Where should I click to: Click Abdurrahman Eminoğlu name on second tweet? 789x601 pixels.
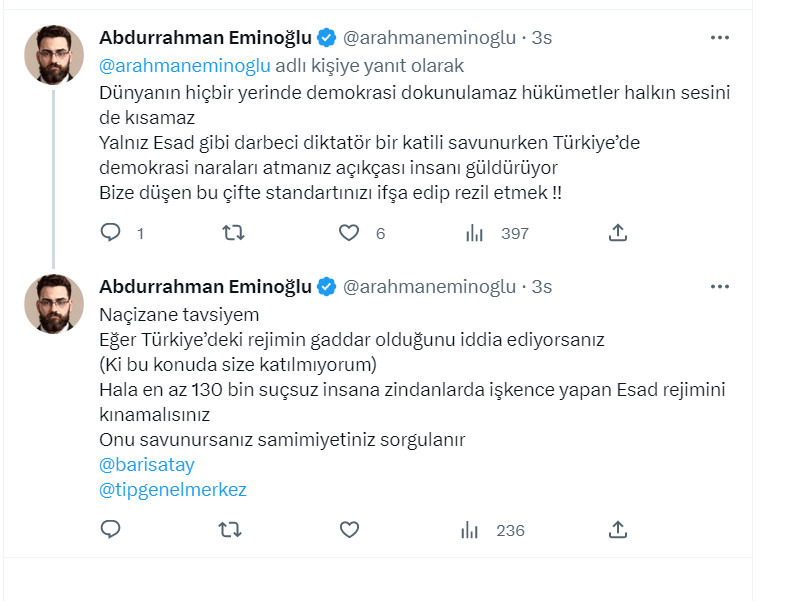point(205,287)
